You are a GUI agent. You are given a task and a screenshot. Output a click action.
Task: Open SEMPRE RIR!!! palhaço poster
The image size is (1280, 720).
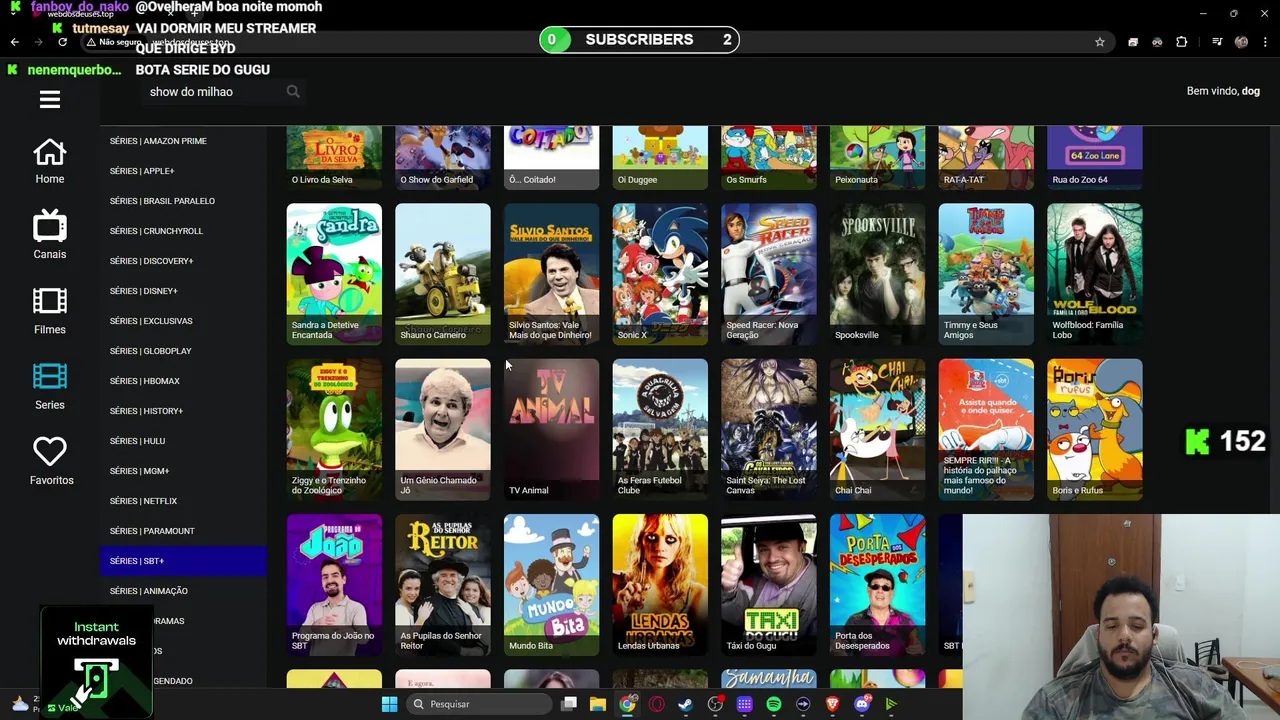[x=986, y=429]
